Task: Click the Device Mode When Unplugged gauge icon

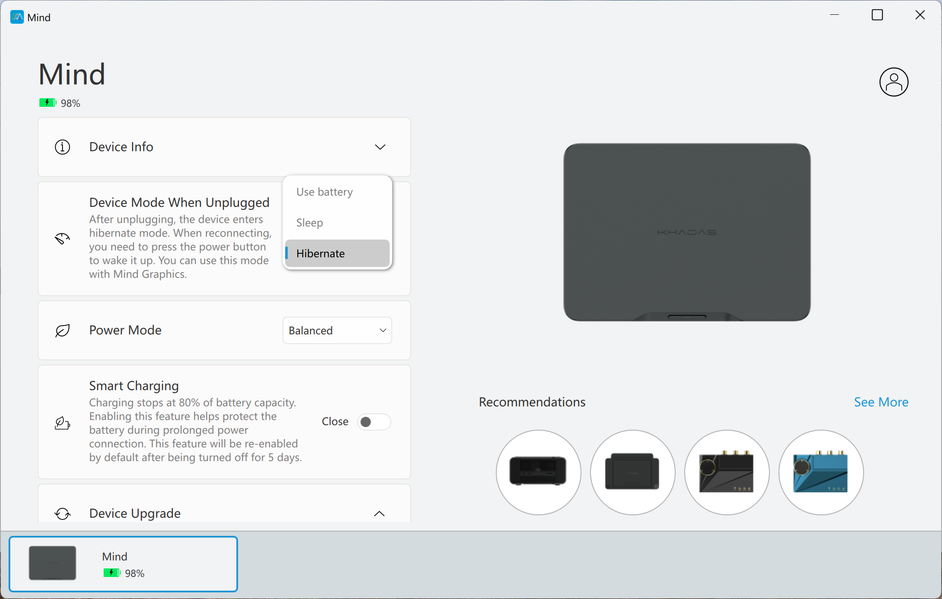Action: (62, 239)
